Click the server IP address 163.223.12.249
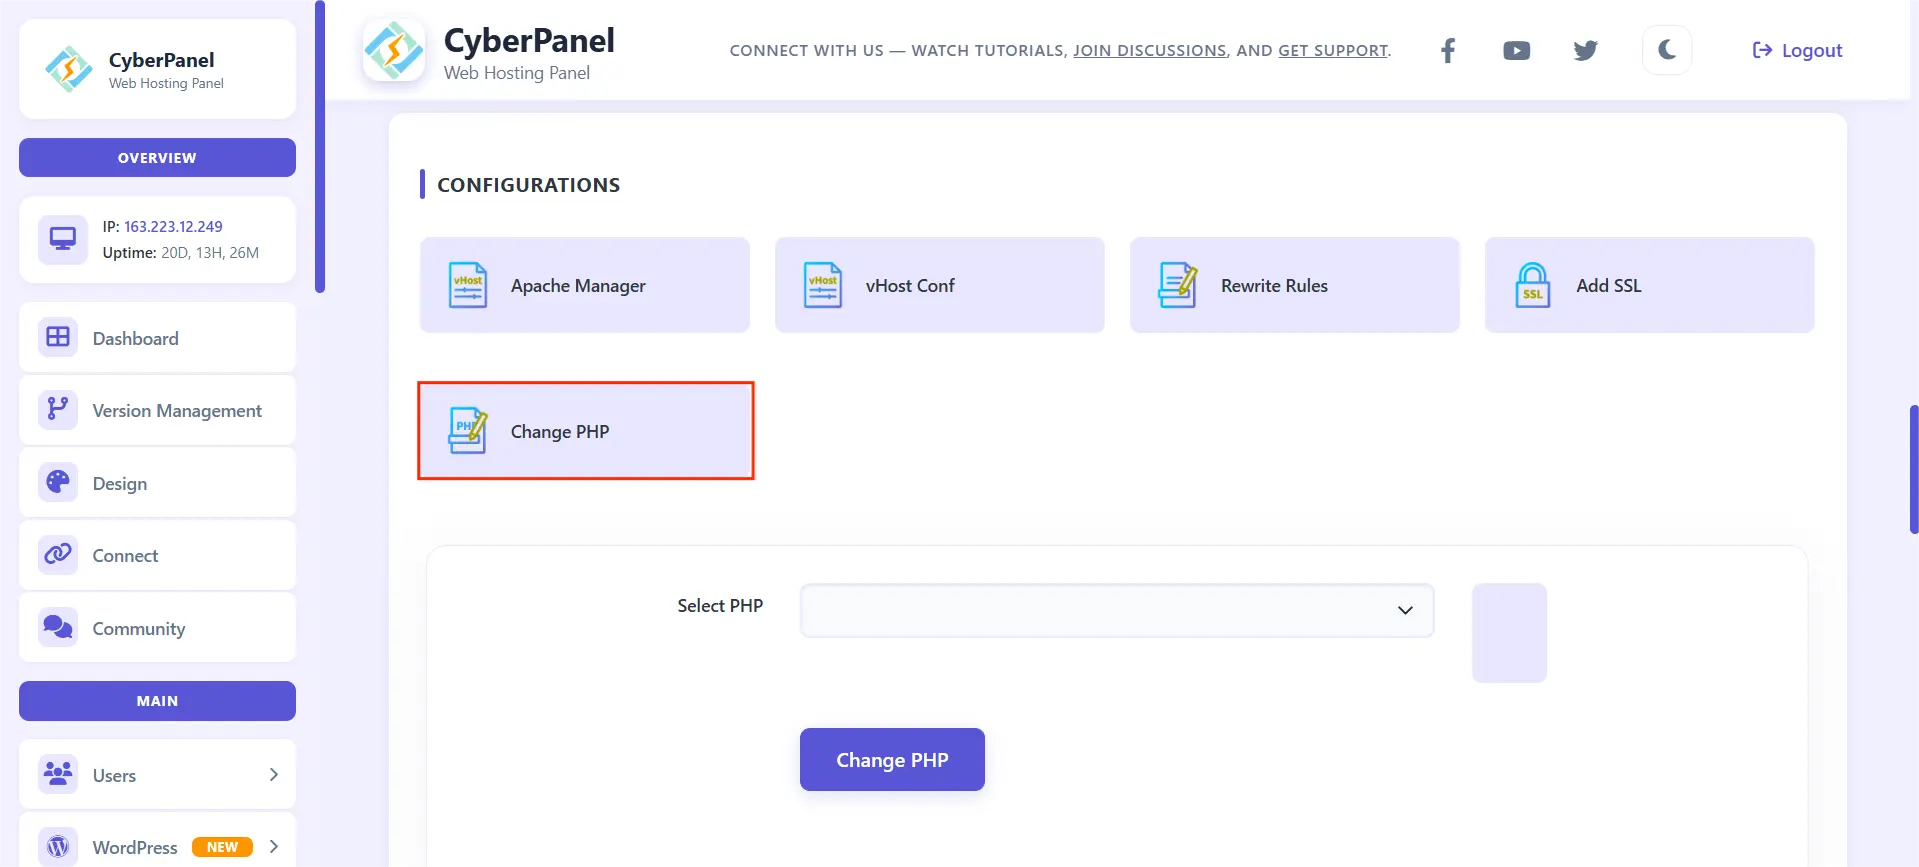The width and height of the screenshot is (1919, 867). pyautogui.click(x=173, y=227)
